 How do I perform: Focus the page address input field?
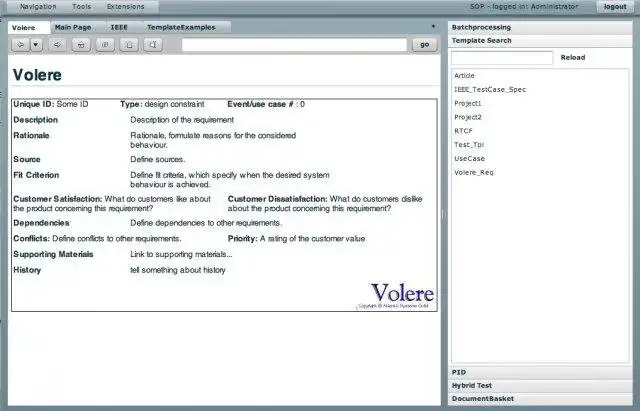294,44
